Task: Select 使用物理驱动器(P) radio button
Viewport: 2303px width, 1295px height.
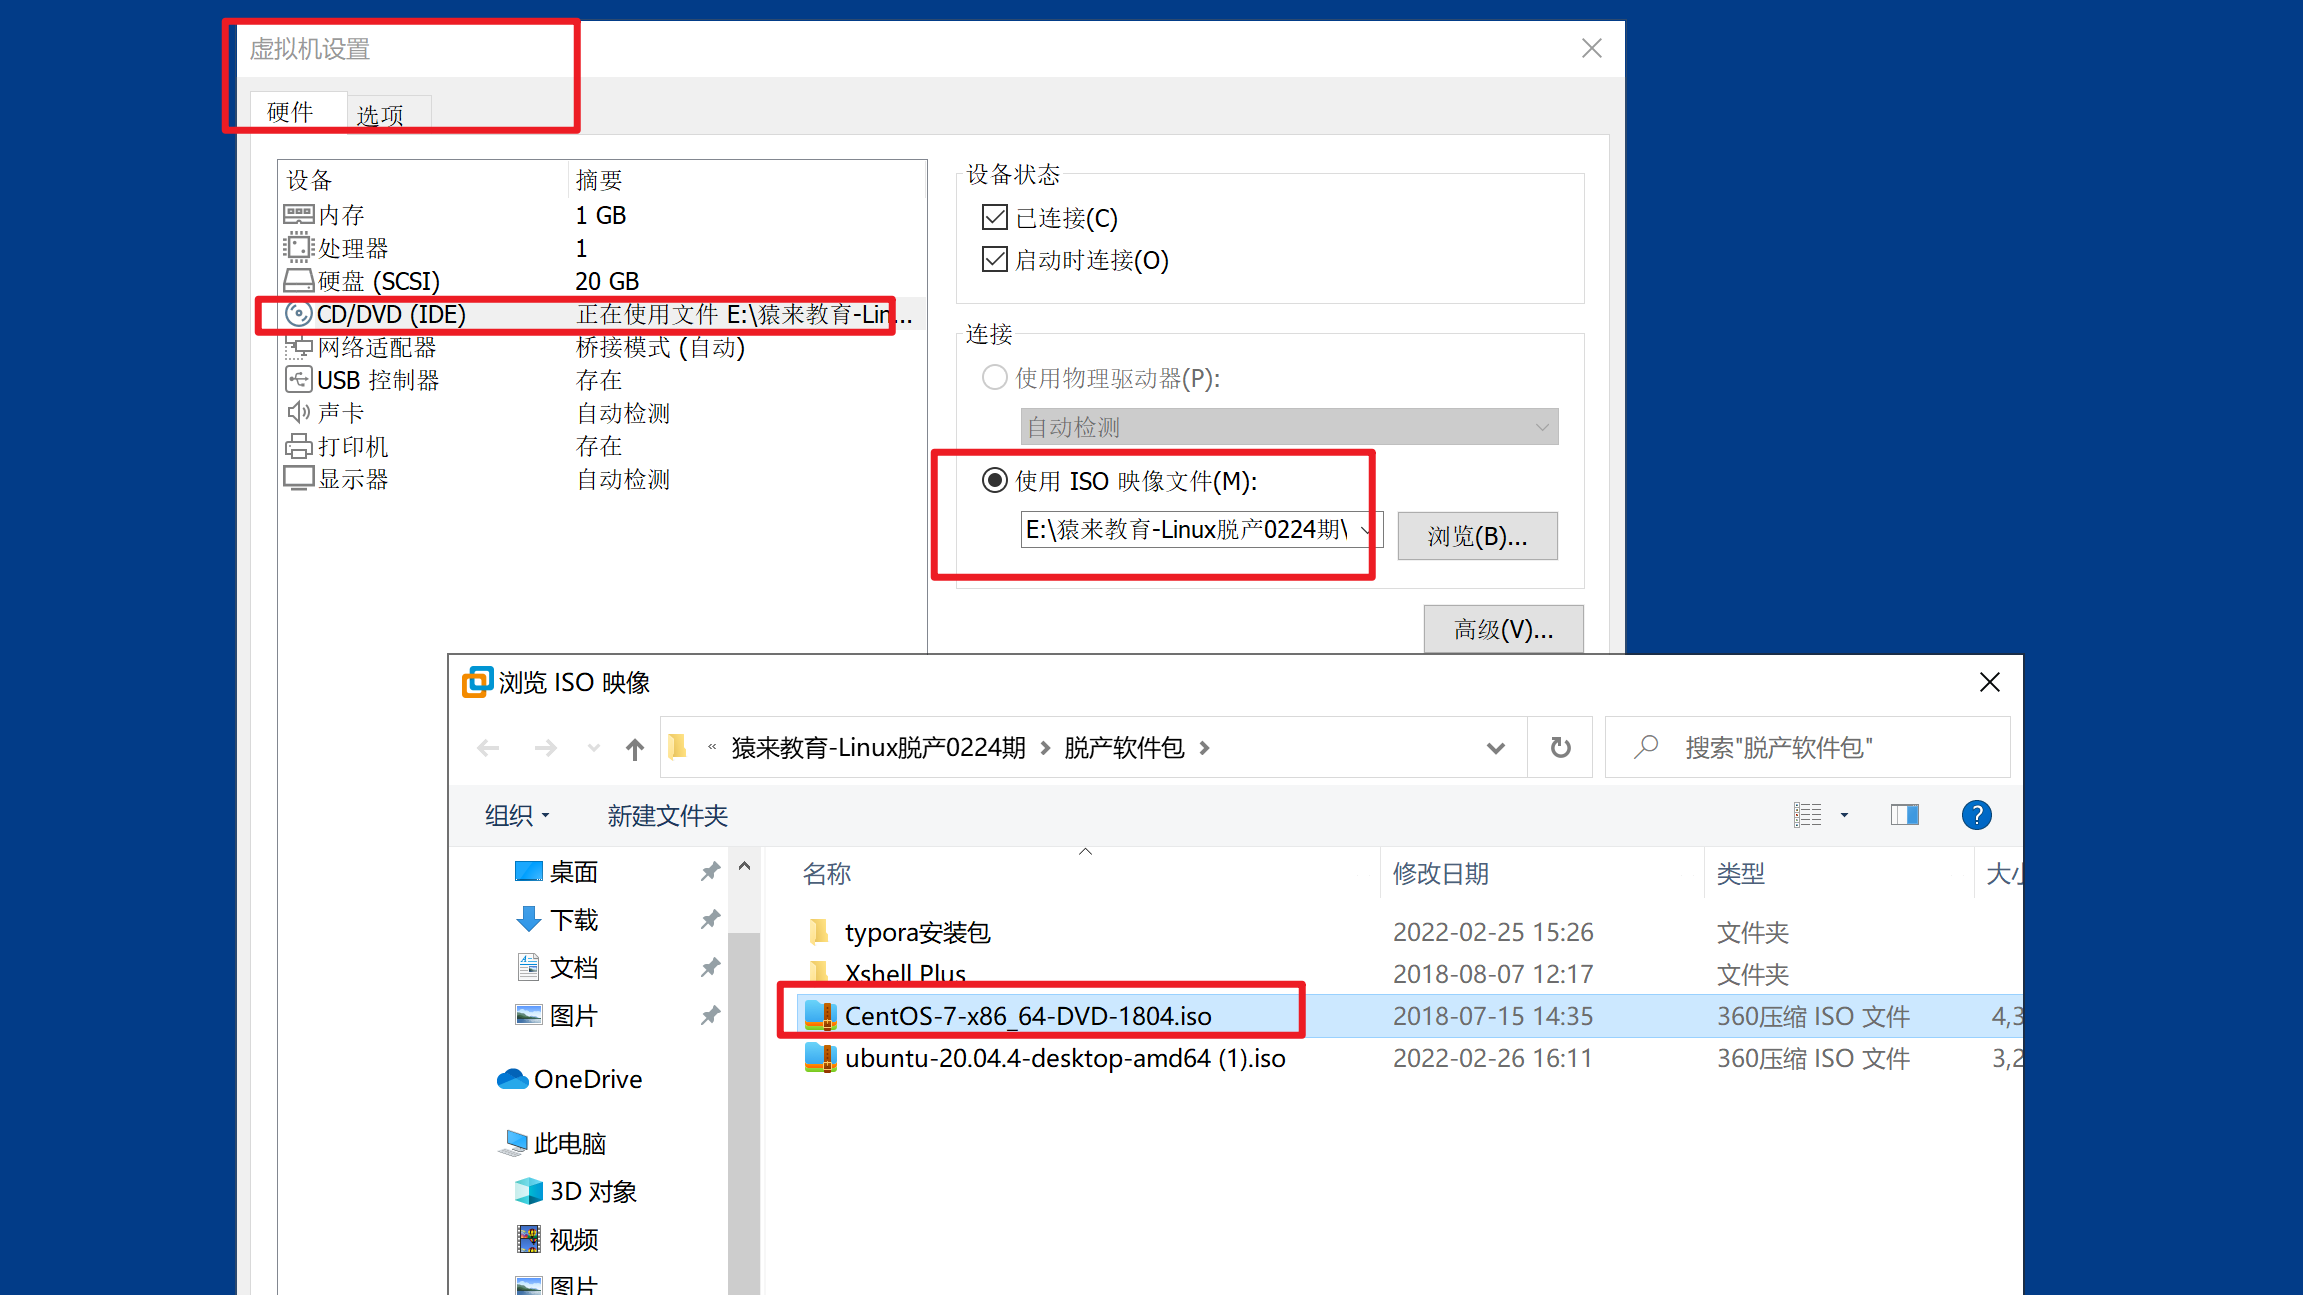Action: [995, 378]
